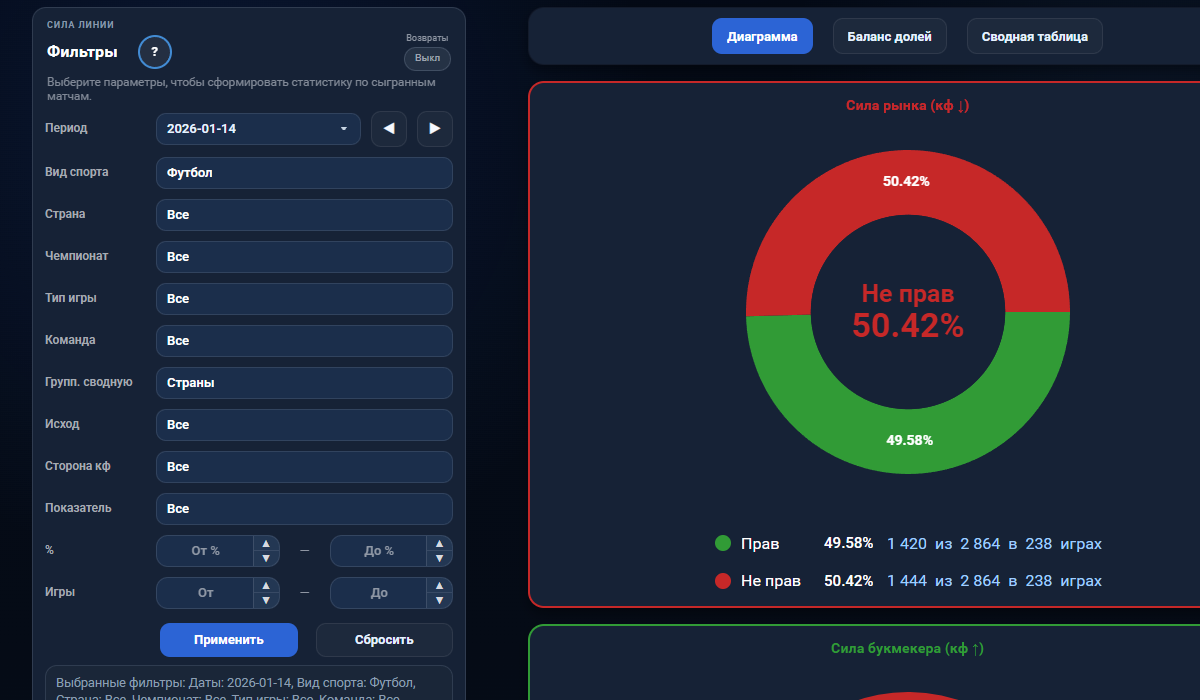Image resolution: width=1200 pixels, height=700 pixels.
Task: Open the filters help question mark
Action: pyautogui.click(x=155, y=52)
